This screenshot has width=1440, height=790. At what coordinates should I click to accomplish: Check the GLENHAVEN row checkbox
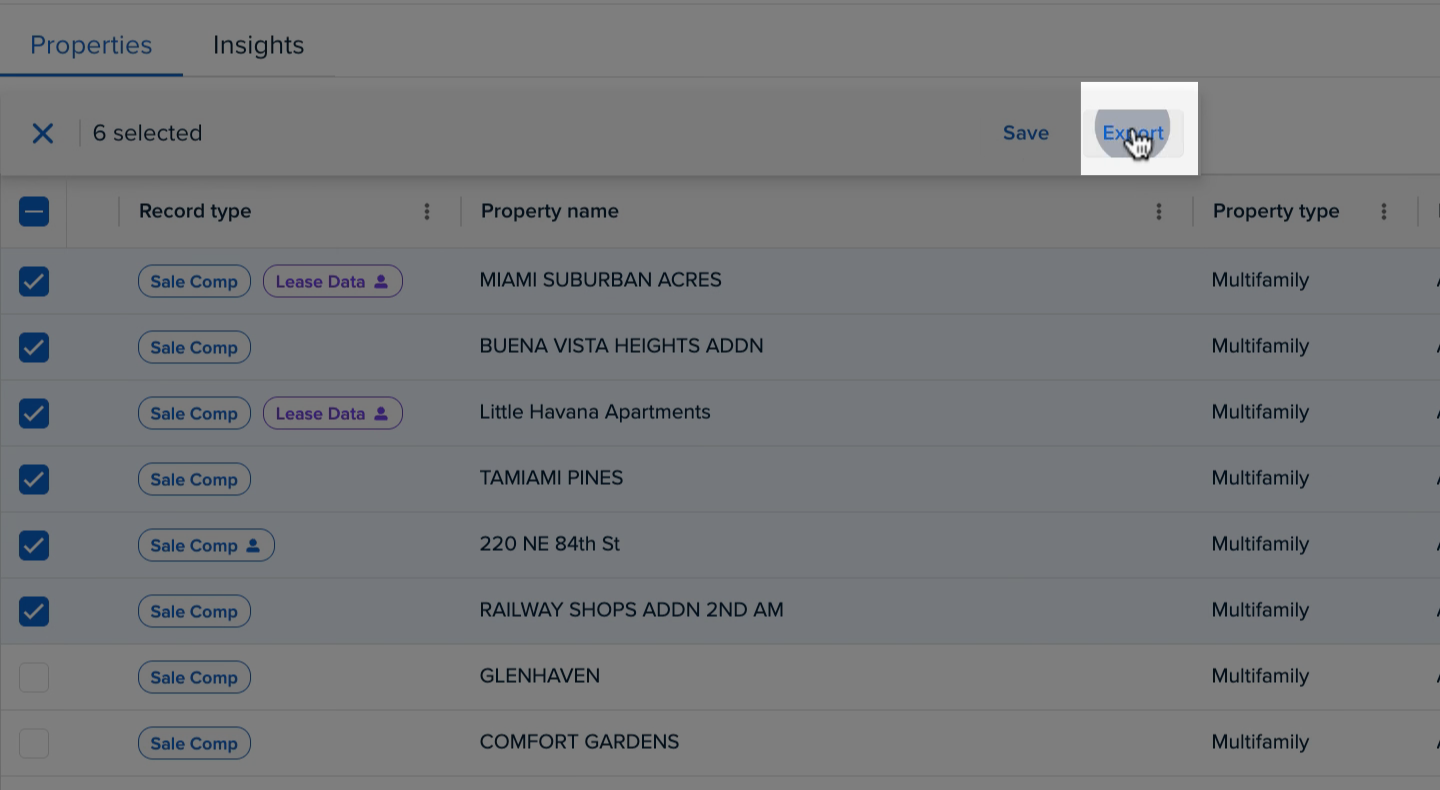tap(34, 678)
